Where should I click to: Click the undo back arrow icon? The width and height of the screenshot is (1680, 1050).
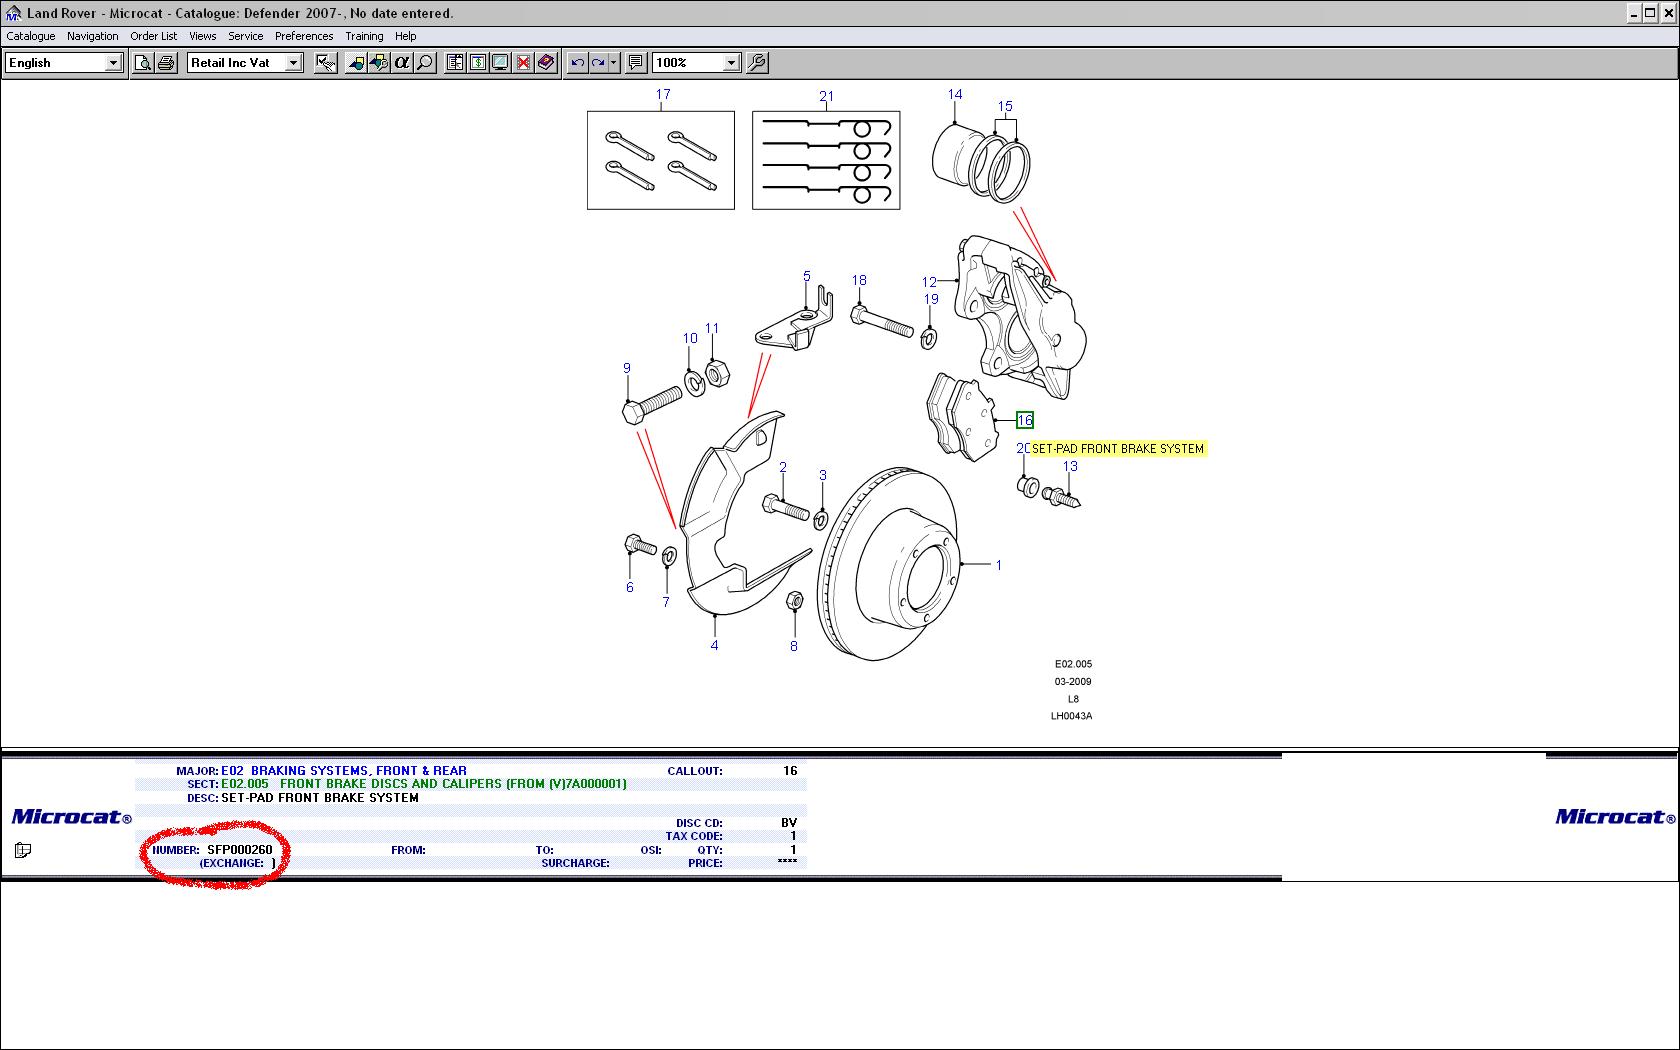(x=577, y=63)
